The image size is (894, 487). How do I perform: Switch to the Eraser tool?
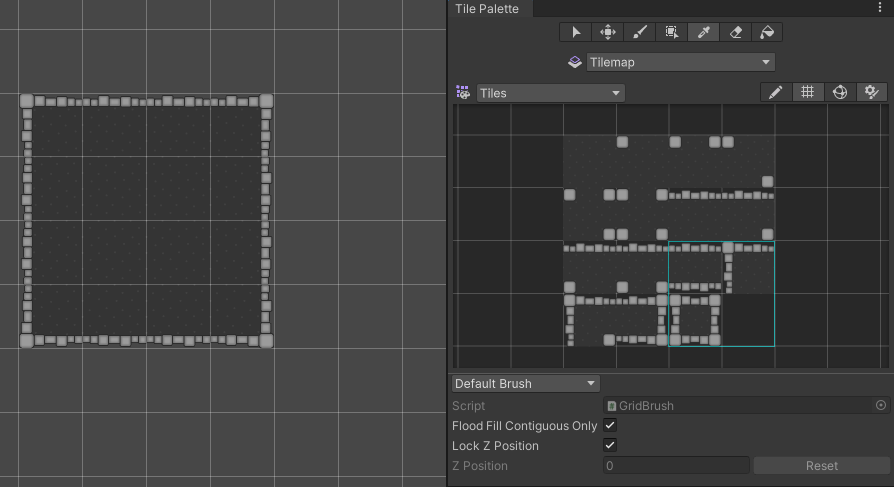coord(735,32)
